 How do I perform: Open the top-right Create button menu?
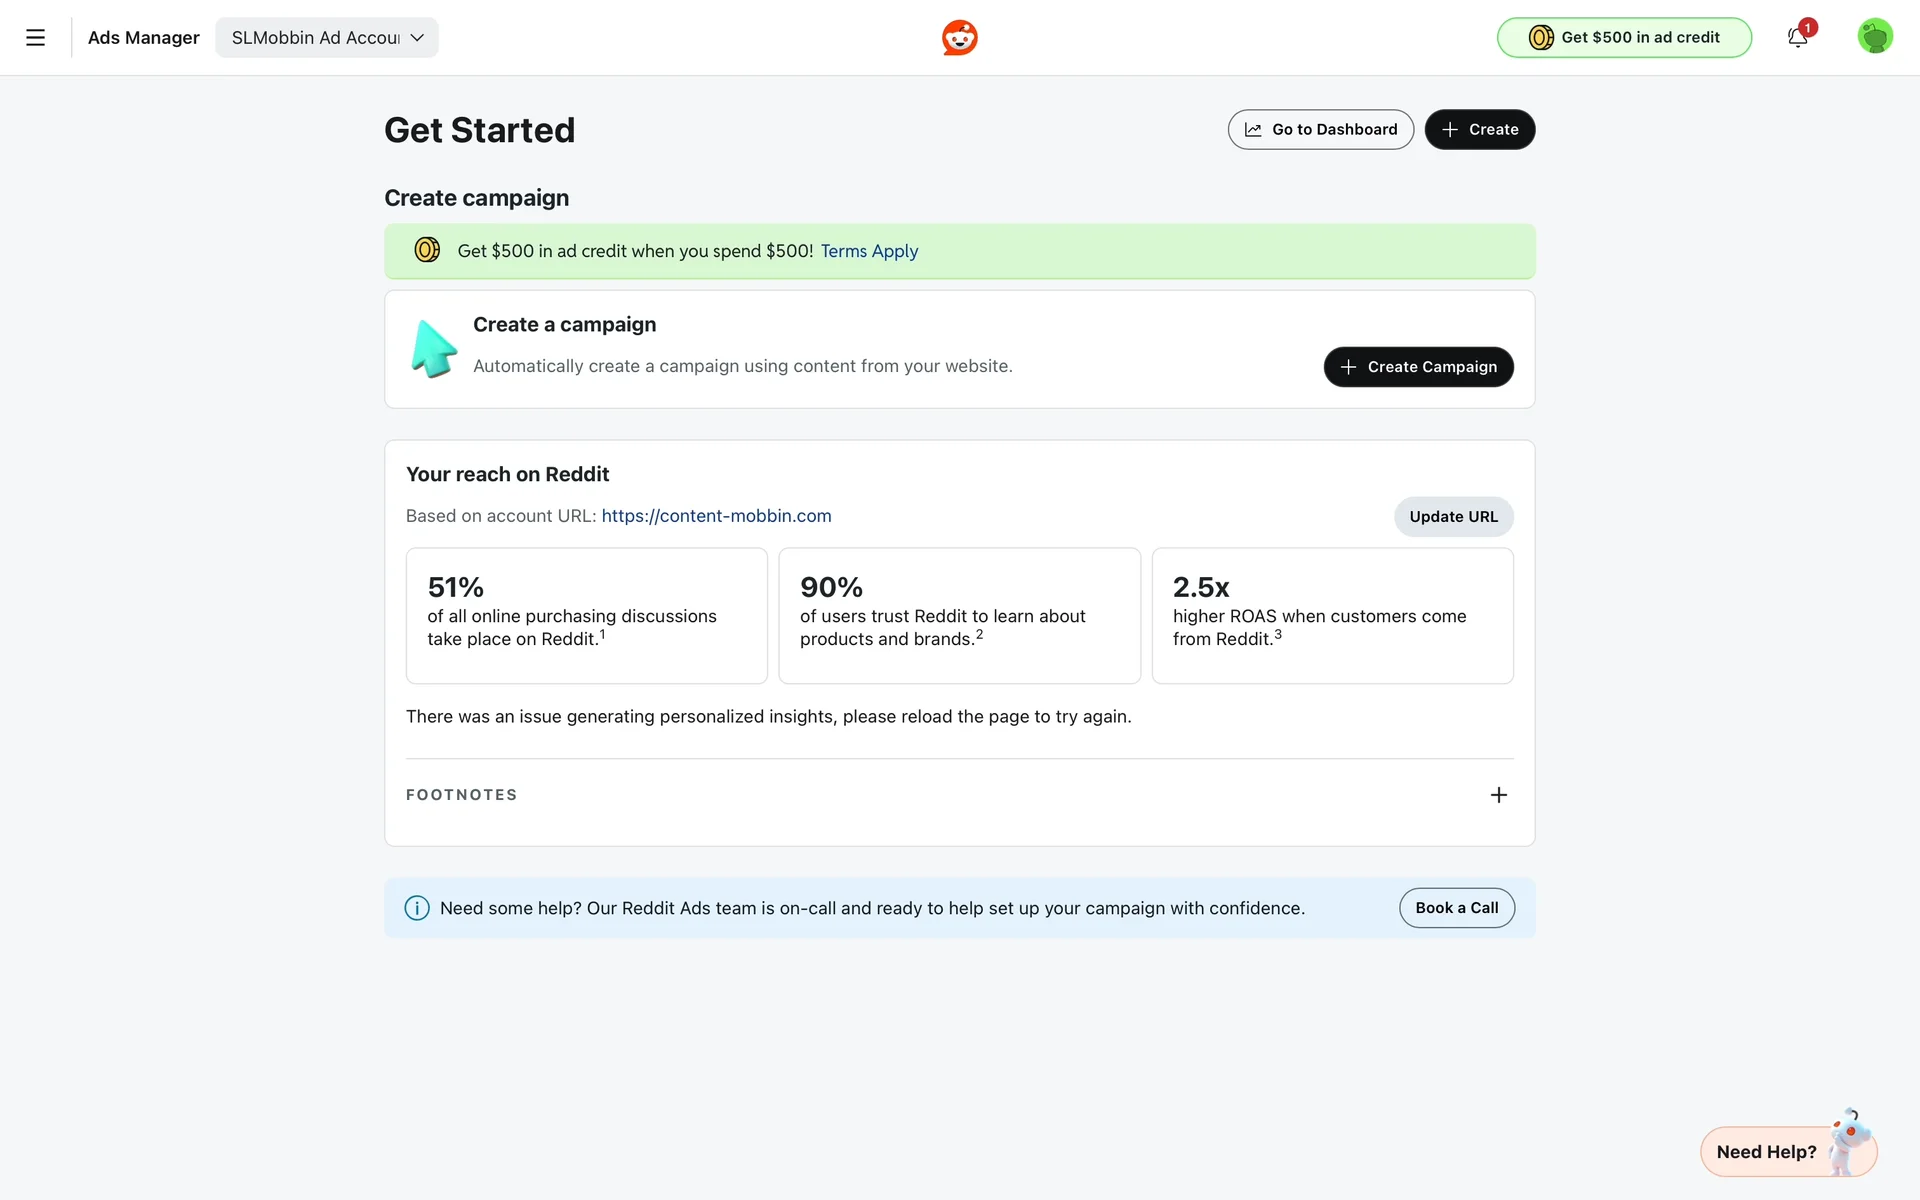tap(1479, 130)
